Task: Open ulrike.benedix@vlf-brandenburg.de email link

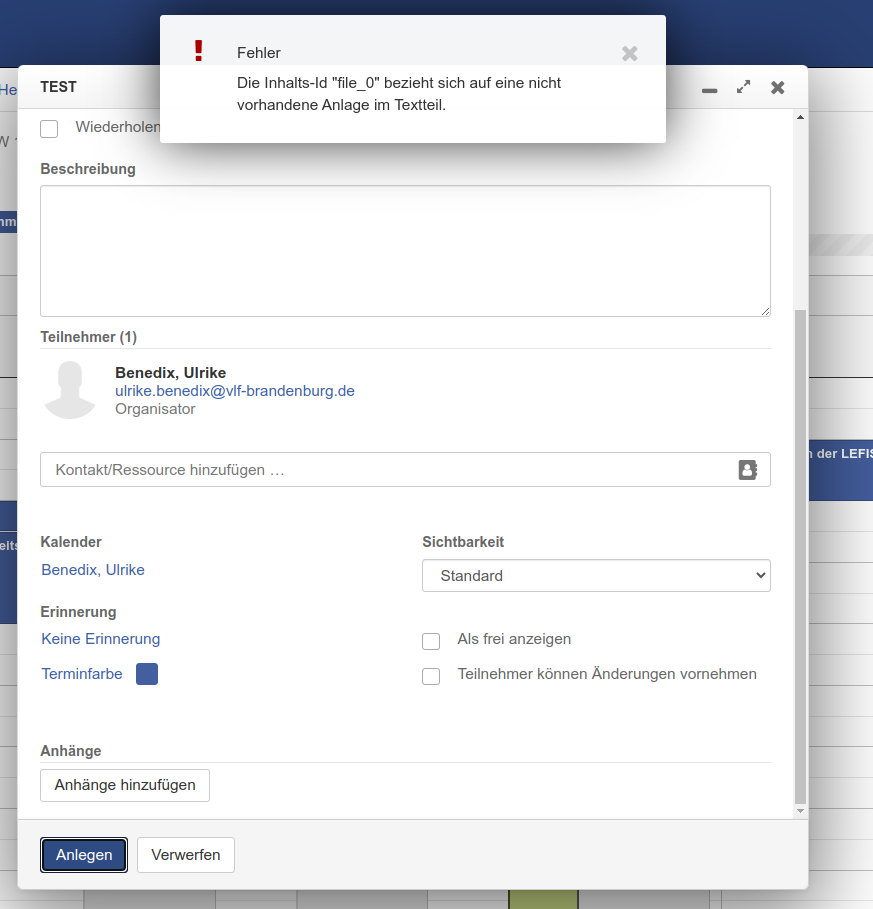Action: coord(235,391)
